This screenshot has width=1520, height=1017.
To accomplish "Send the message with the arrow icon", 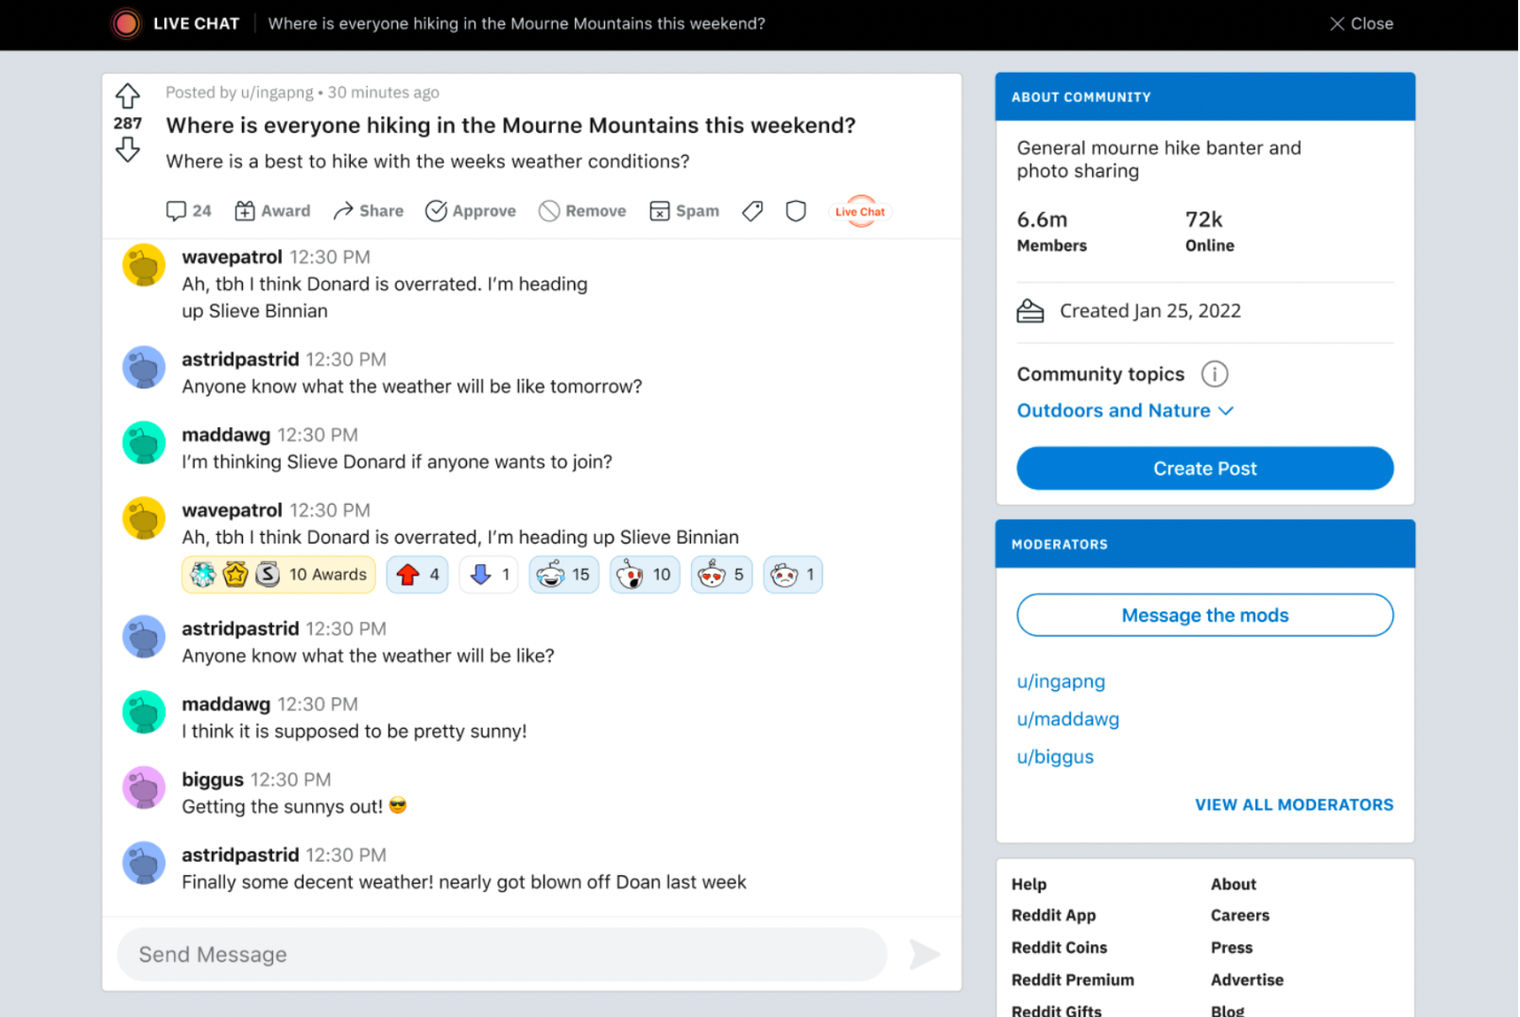I will [x=924, y=954].
